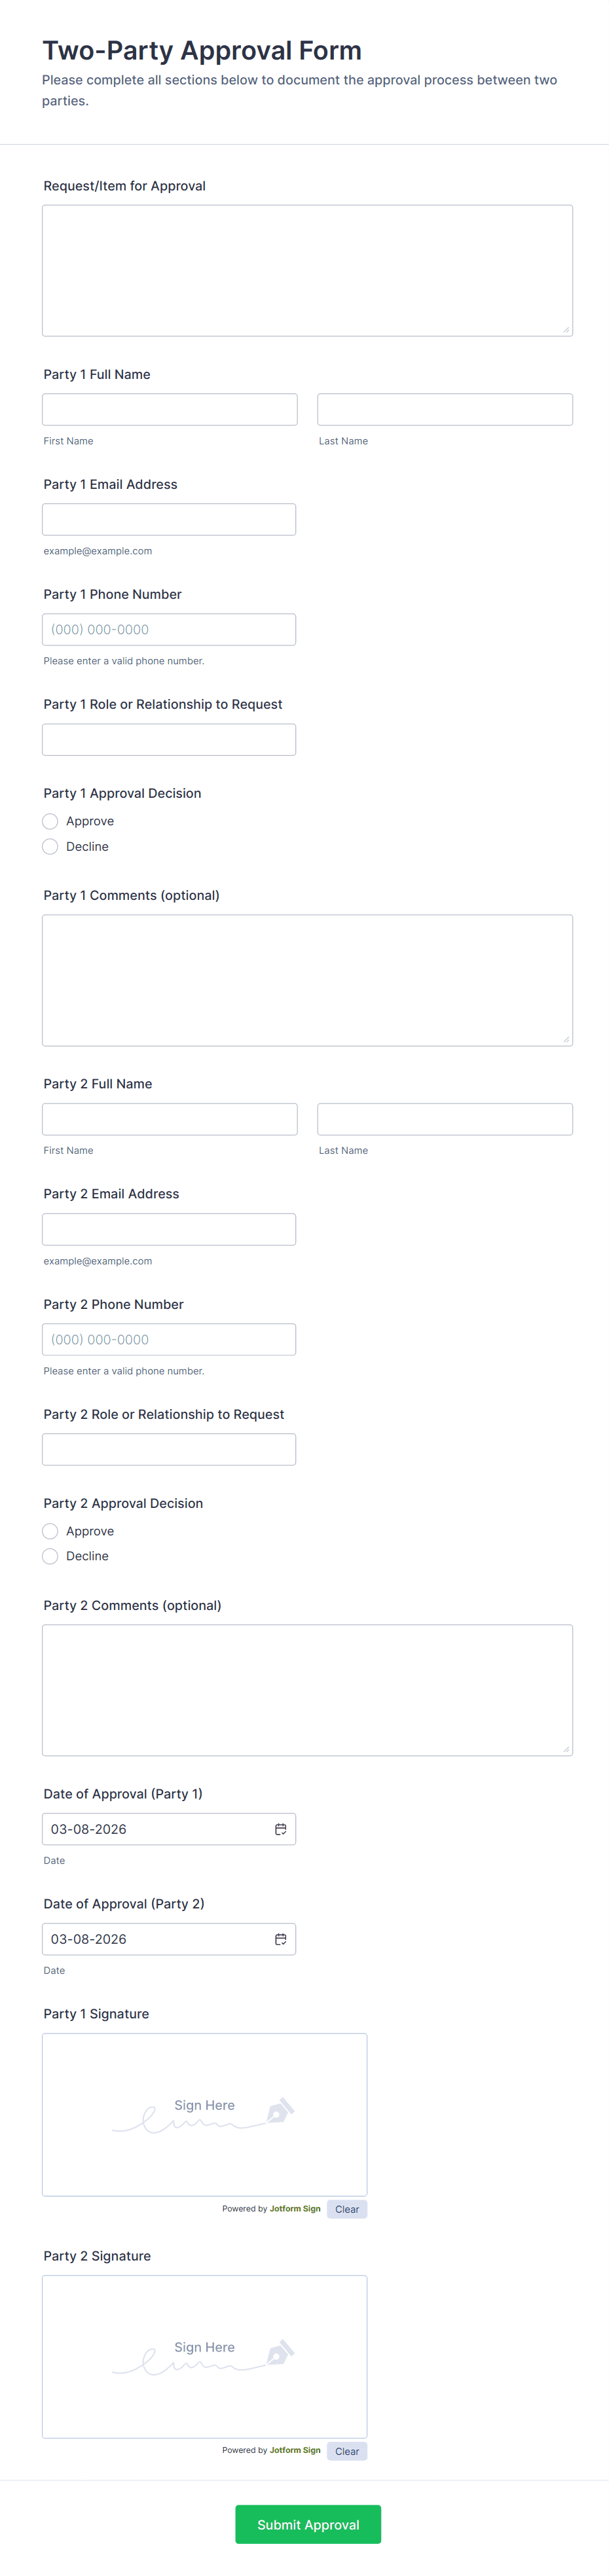Open Jotform Sign link under Party 1 signature
Image resolution: width=609 pixels, height=2576 pixels.
(x=295, y=2208)
